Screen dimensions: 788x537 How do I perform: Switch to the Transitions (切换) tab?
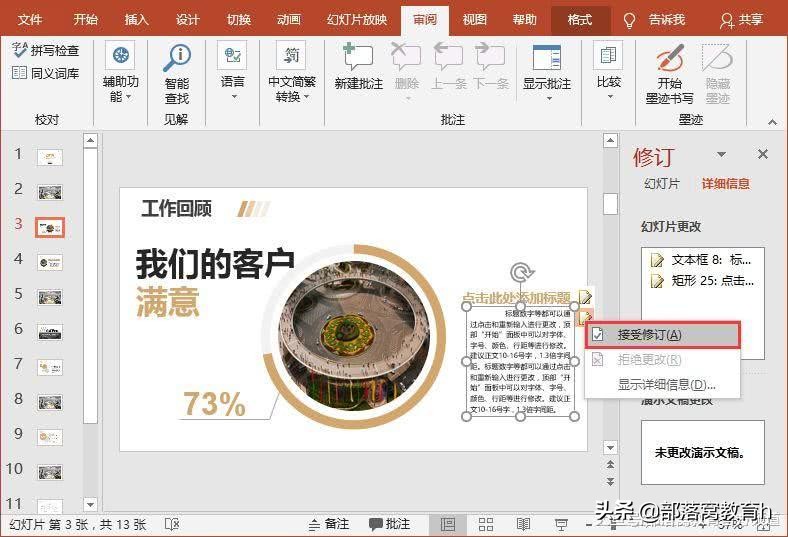pyautogui.click(x=239, y=20)
